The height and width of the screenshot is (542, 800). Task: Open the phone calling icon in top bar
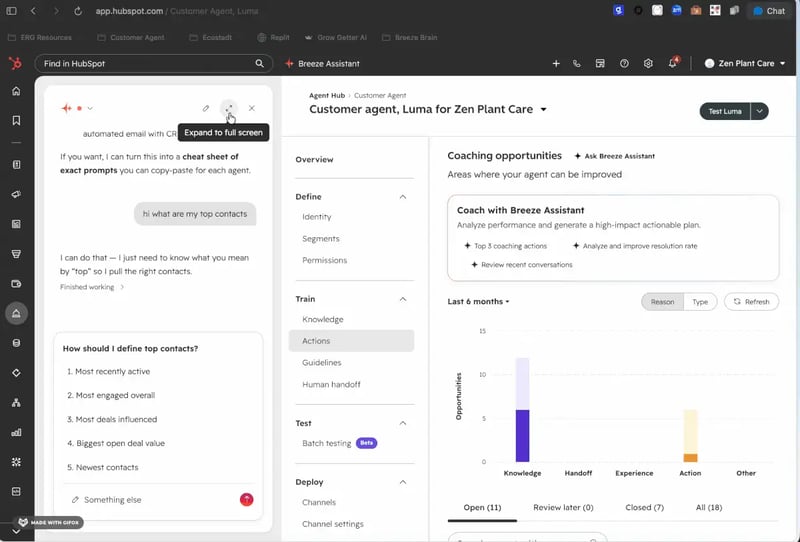[577, 63]
